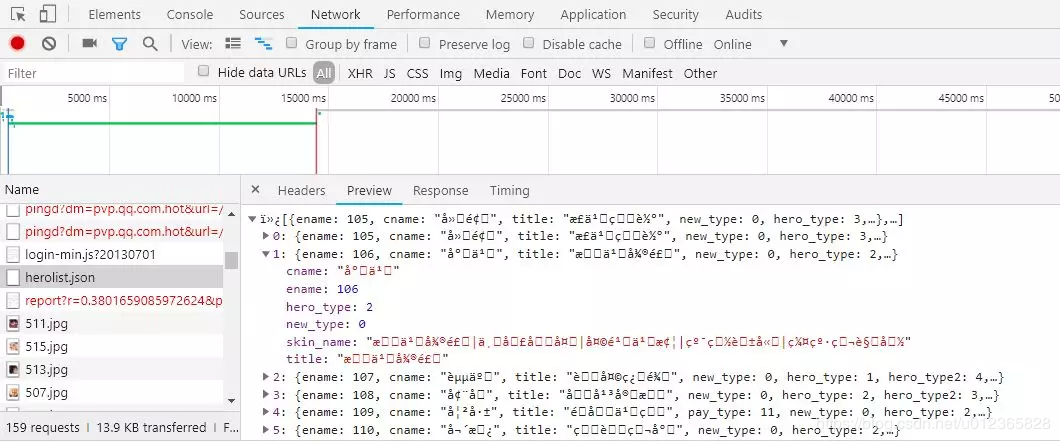
Task: Expand JSON item 4 (ename 109)
Action: point(266,412)
